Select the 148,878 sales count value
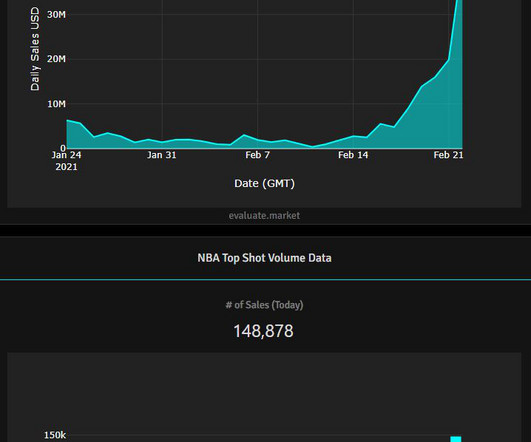The width and height of the screenshot is (531, 442). tap(263, 331)
